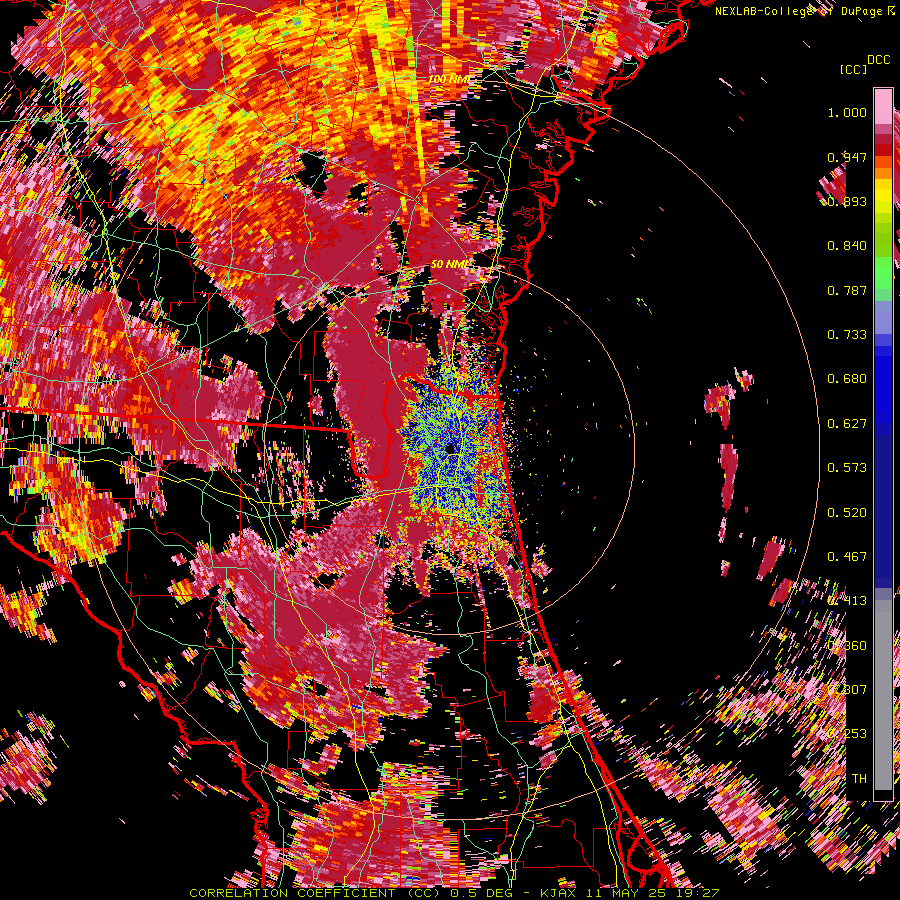Click the 0.787 scale value
This screenshot has height=900, width=900.
847,290
